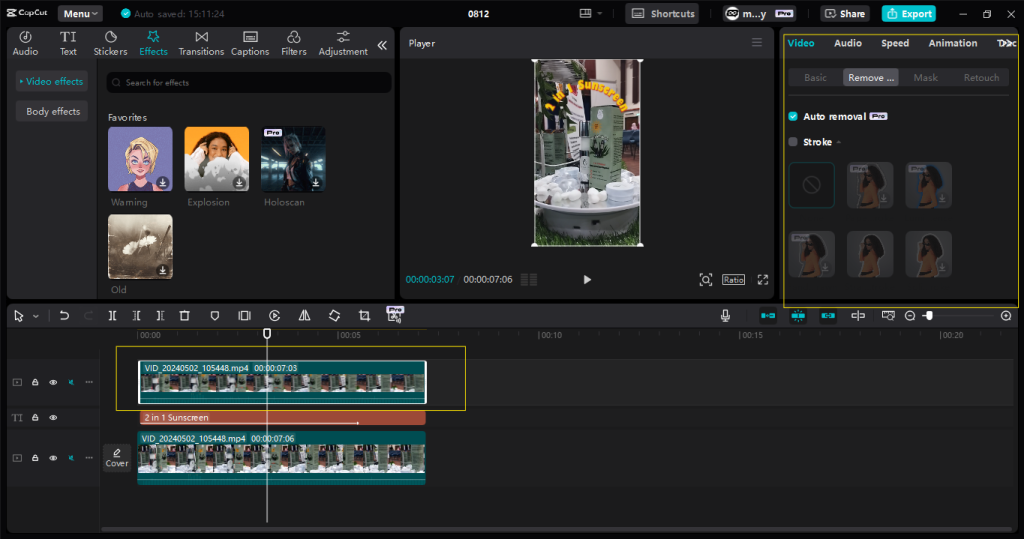The width and height of the screenshot is (1024, 539).
Task: Click the Cover button on main track
Action: click(117, 457)
